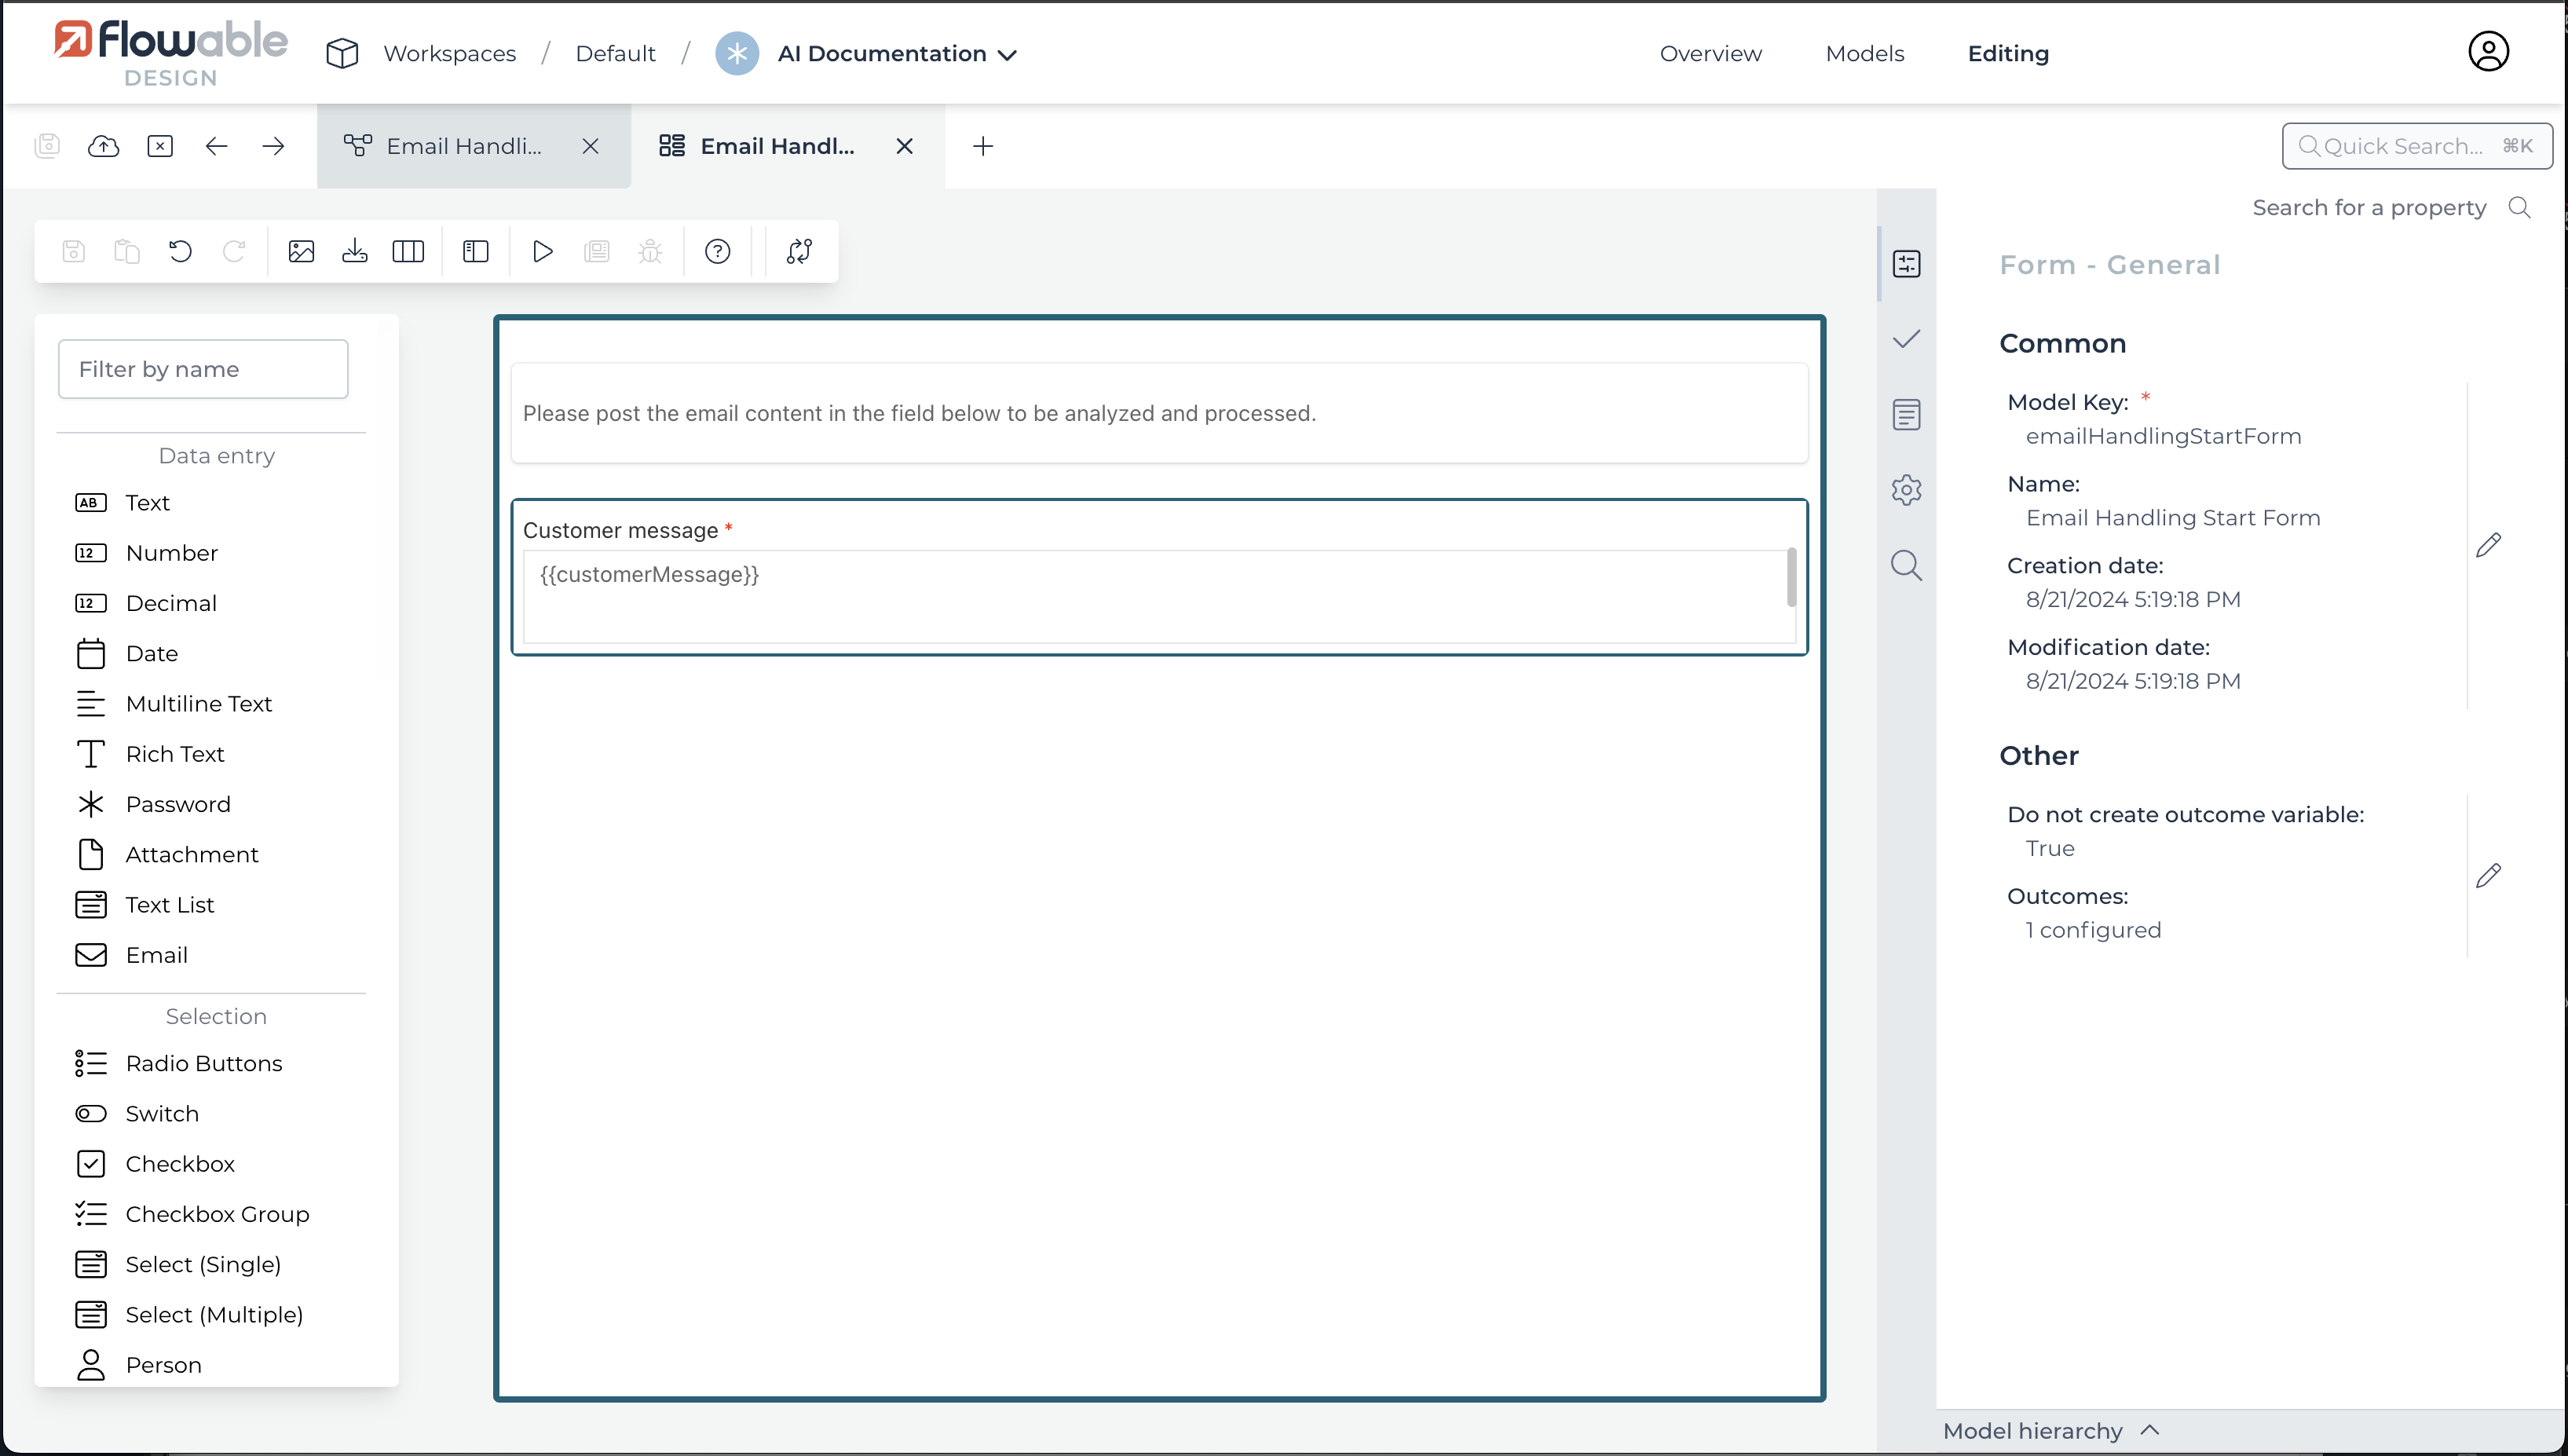The image size is (2568, 1456).
Task: Click the Email Handling Start Form tab
Action: pos(777,146)
